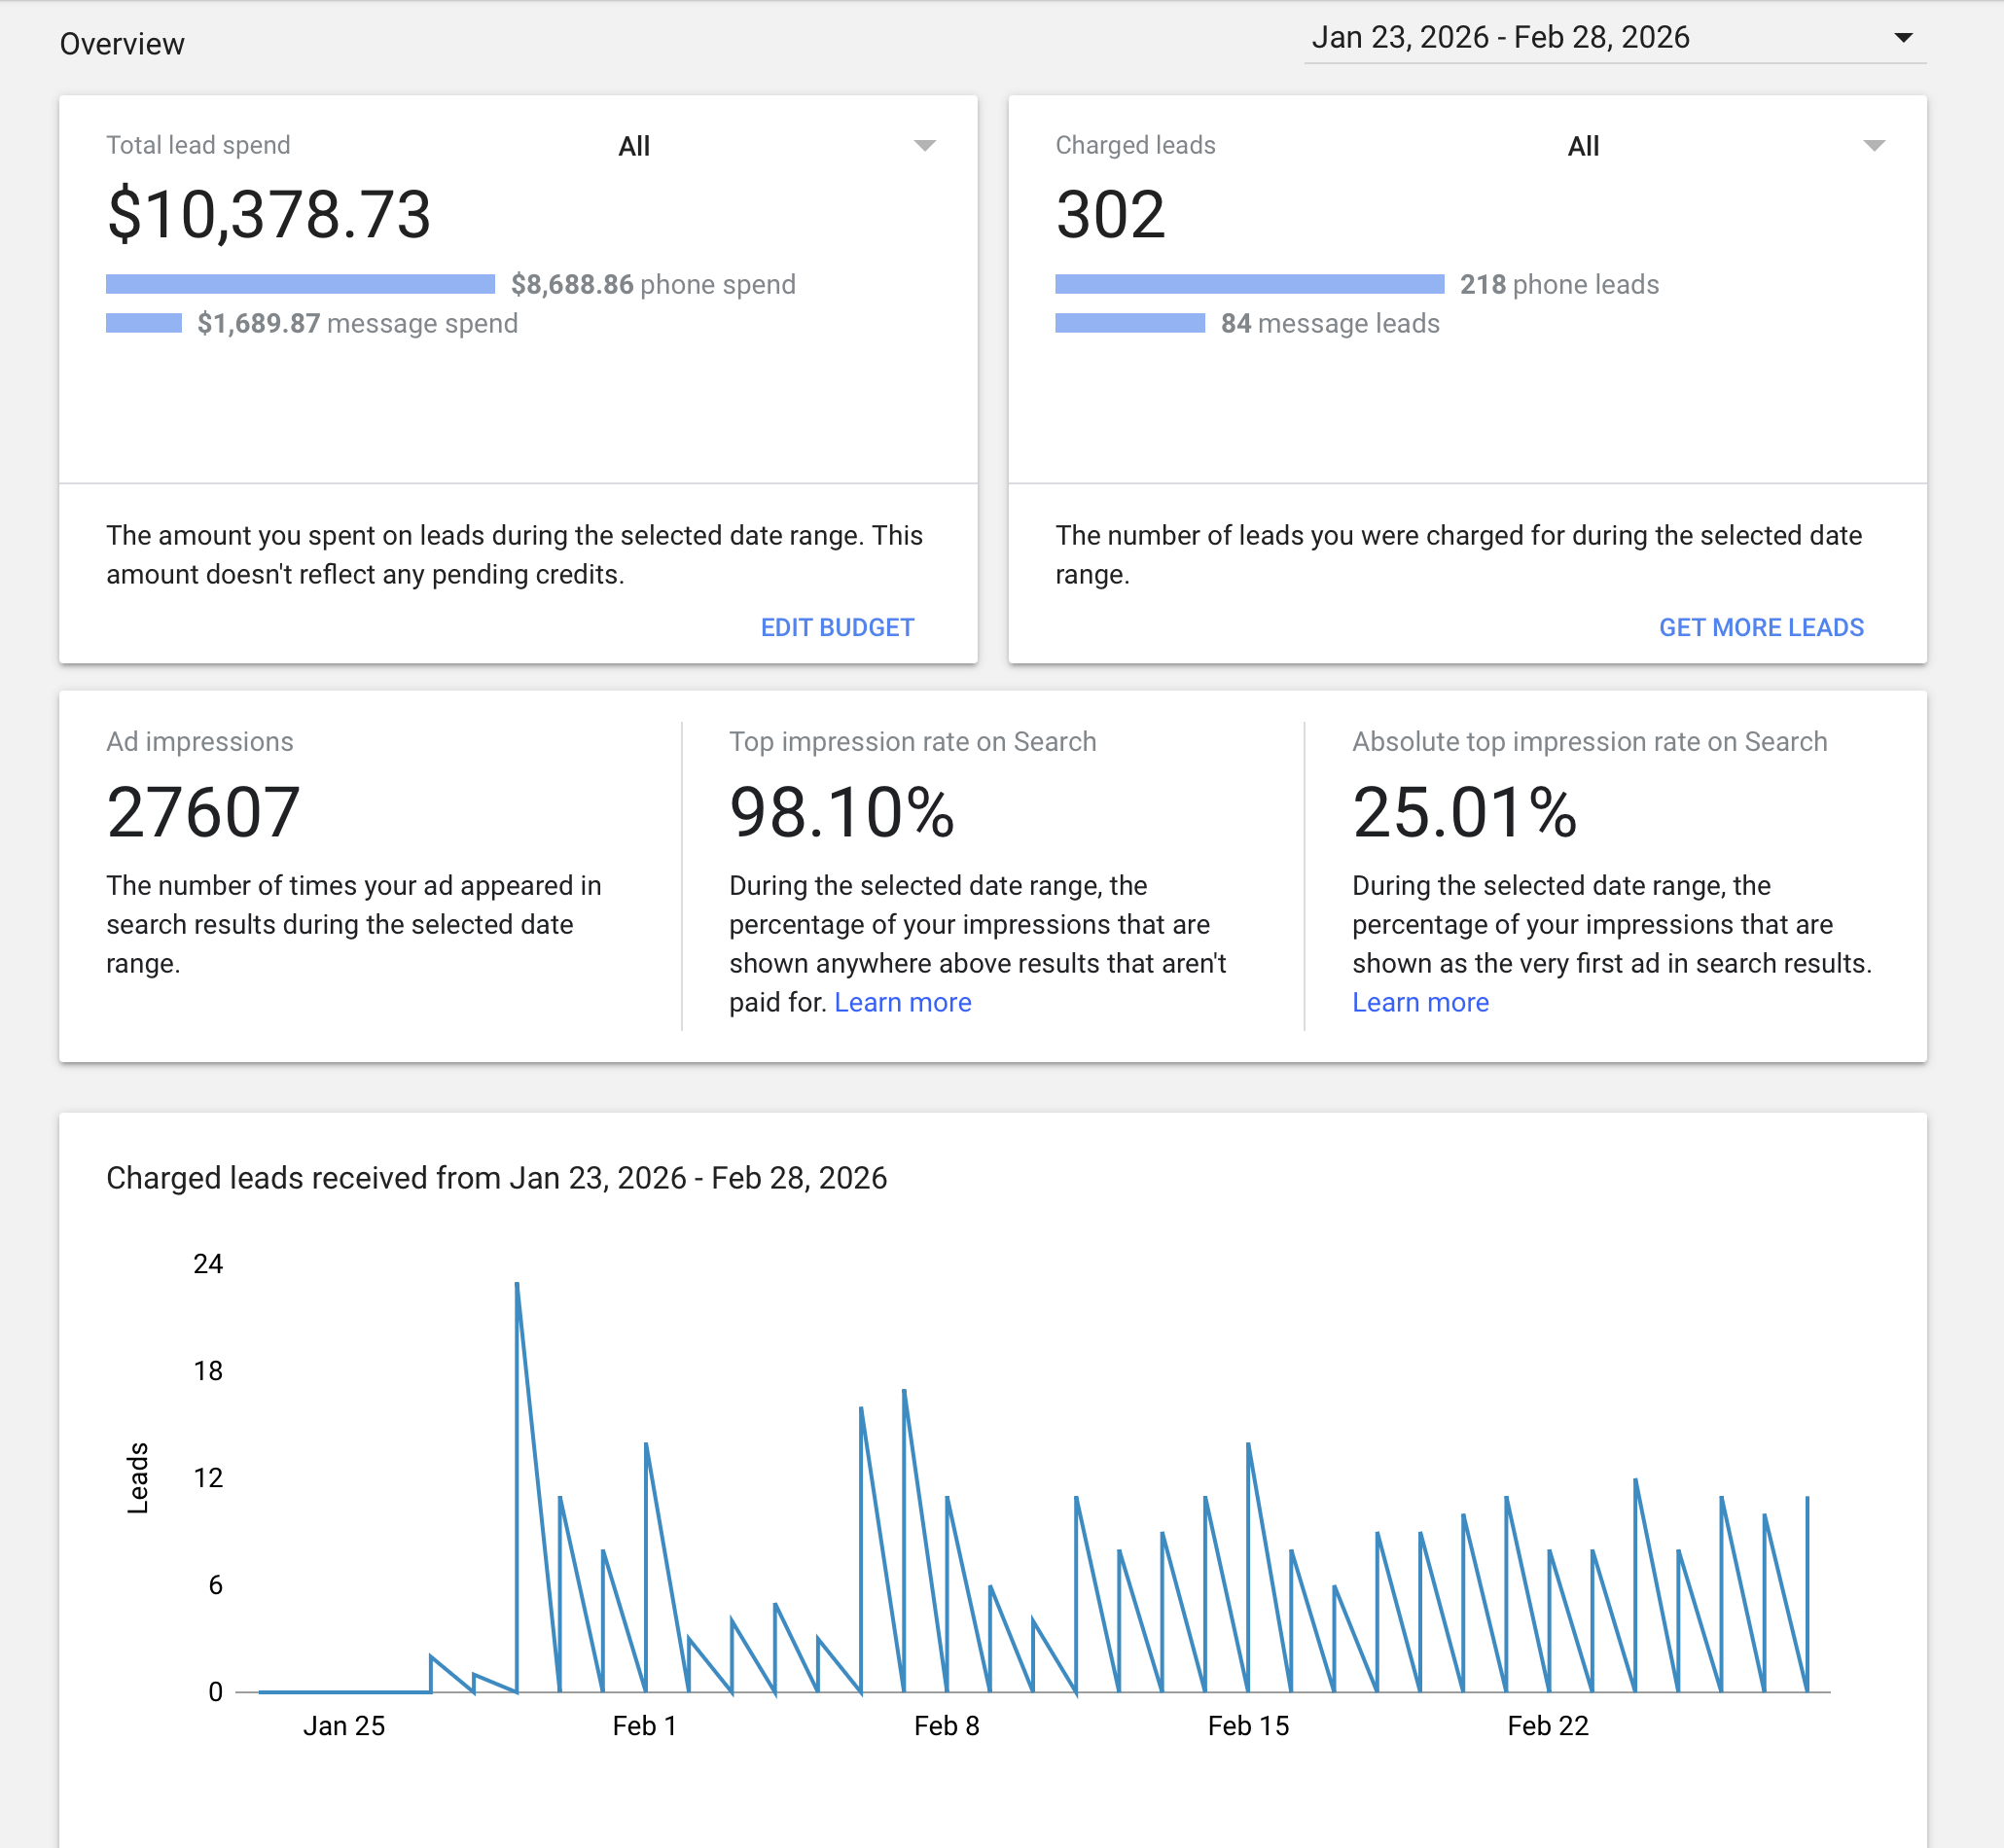Screen dimensions: 2004x1848
Task: Open the date range dropdown arrow
Action: tap(1902, 38)
